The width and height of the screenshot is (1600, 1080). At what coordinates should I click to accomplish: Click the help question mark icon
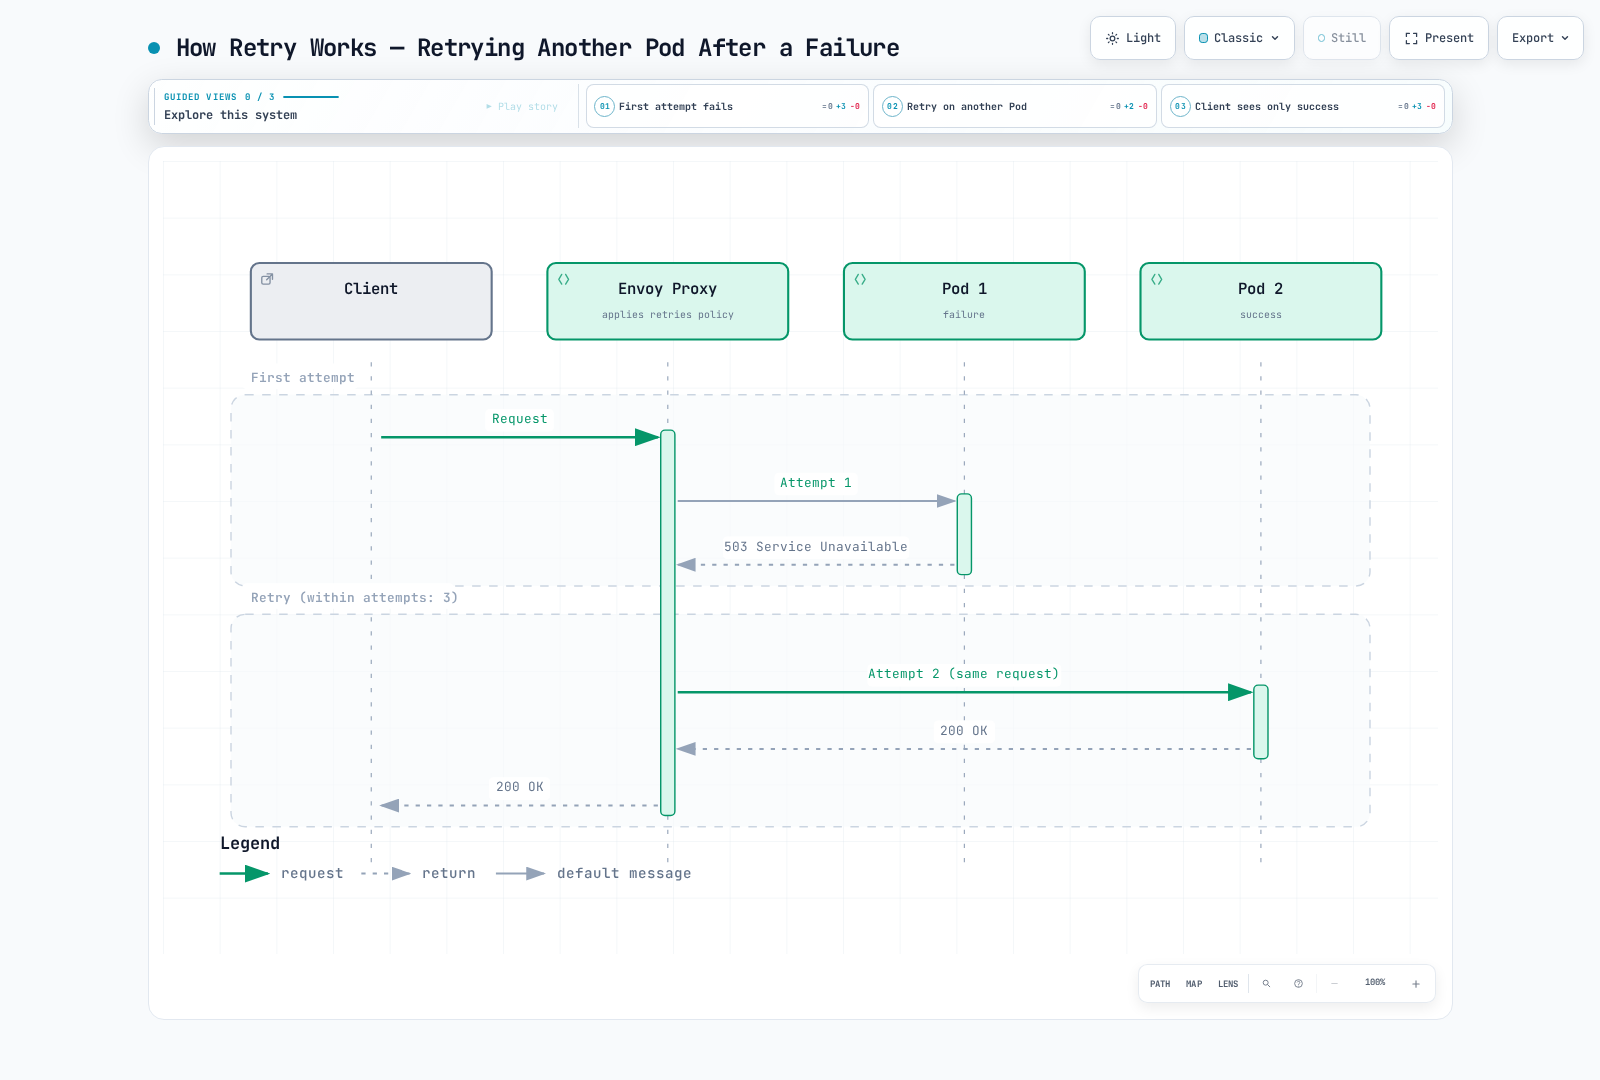(1298, 984)
